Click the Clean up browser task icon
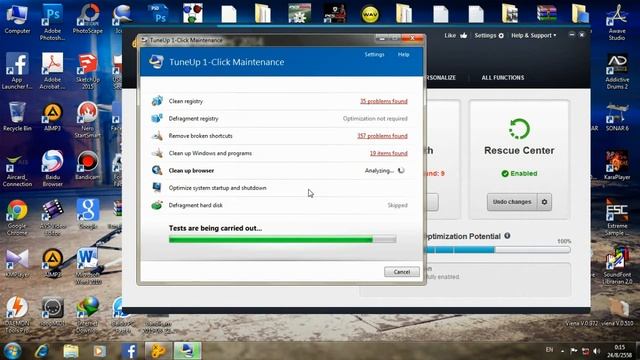 (x=157, y=170)
